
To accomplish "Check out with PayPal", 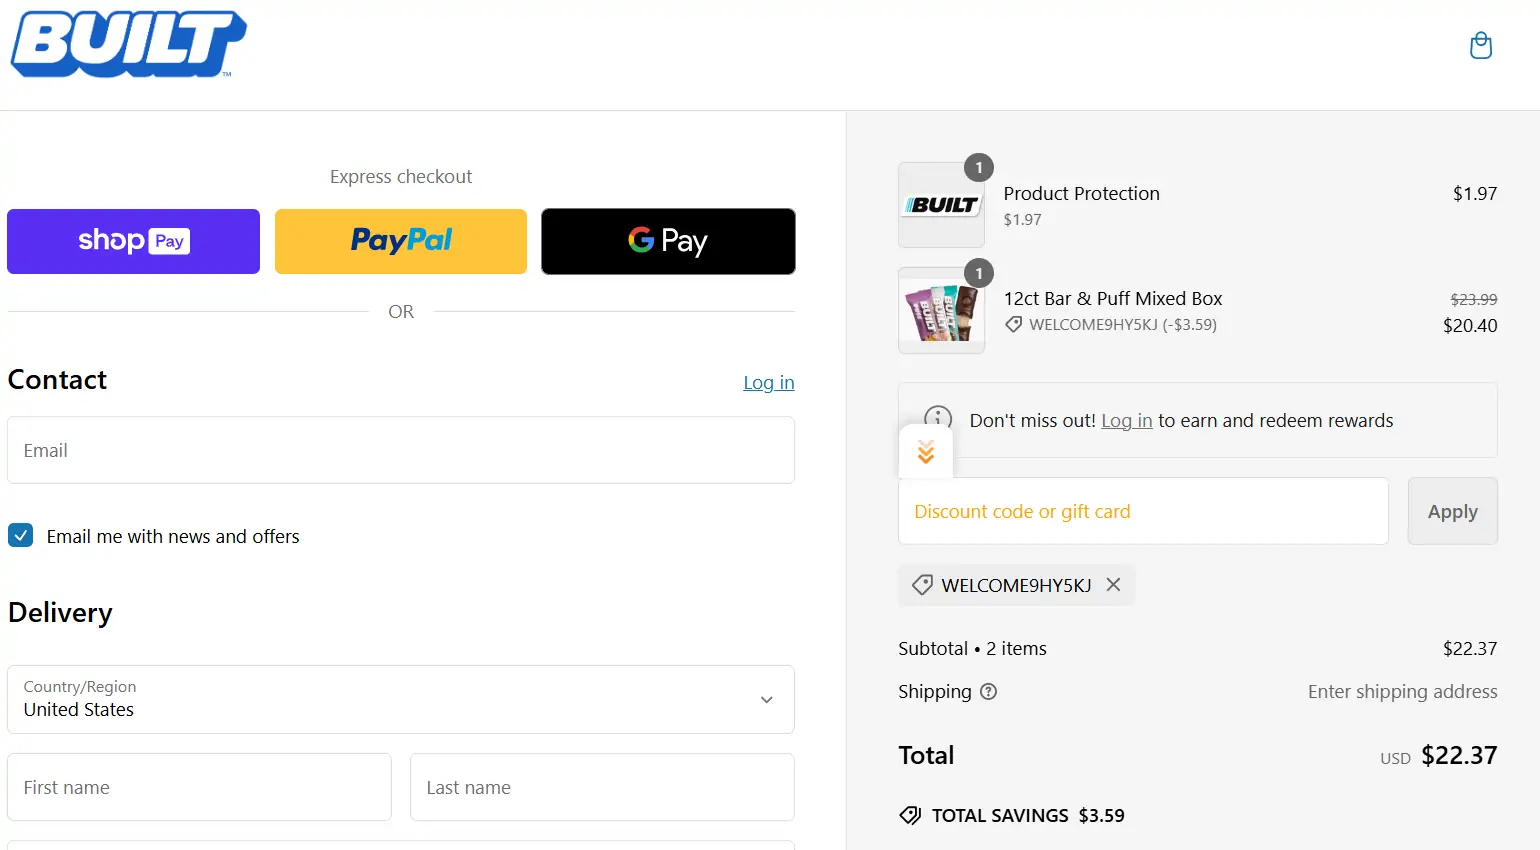I will click(400, 241).
